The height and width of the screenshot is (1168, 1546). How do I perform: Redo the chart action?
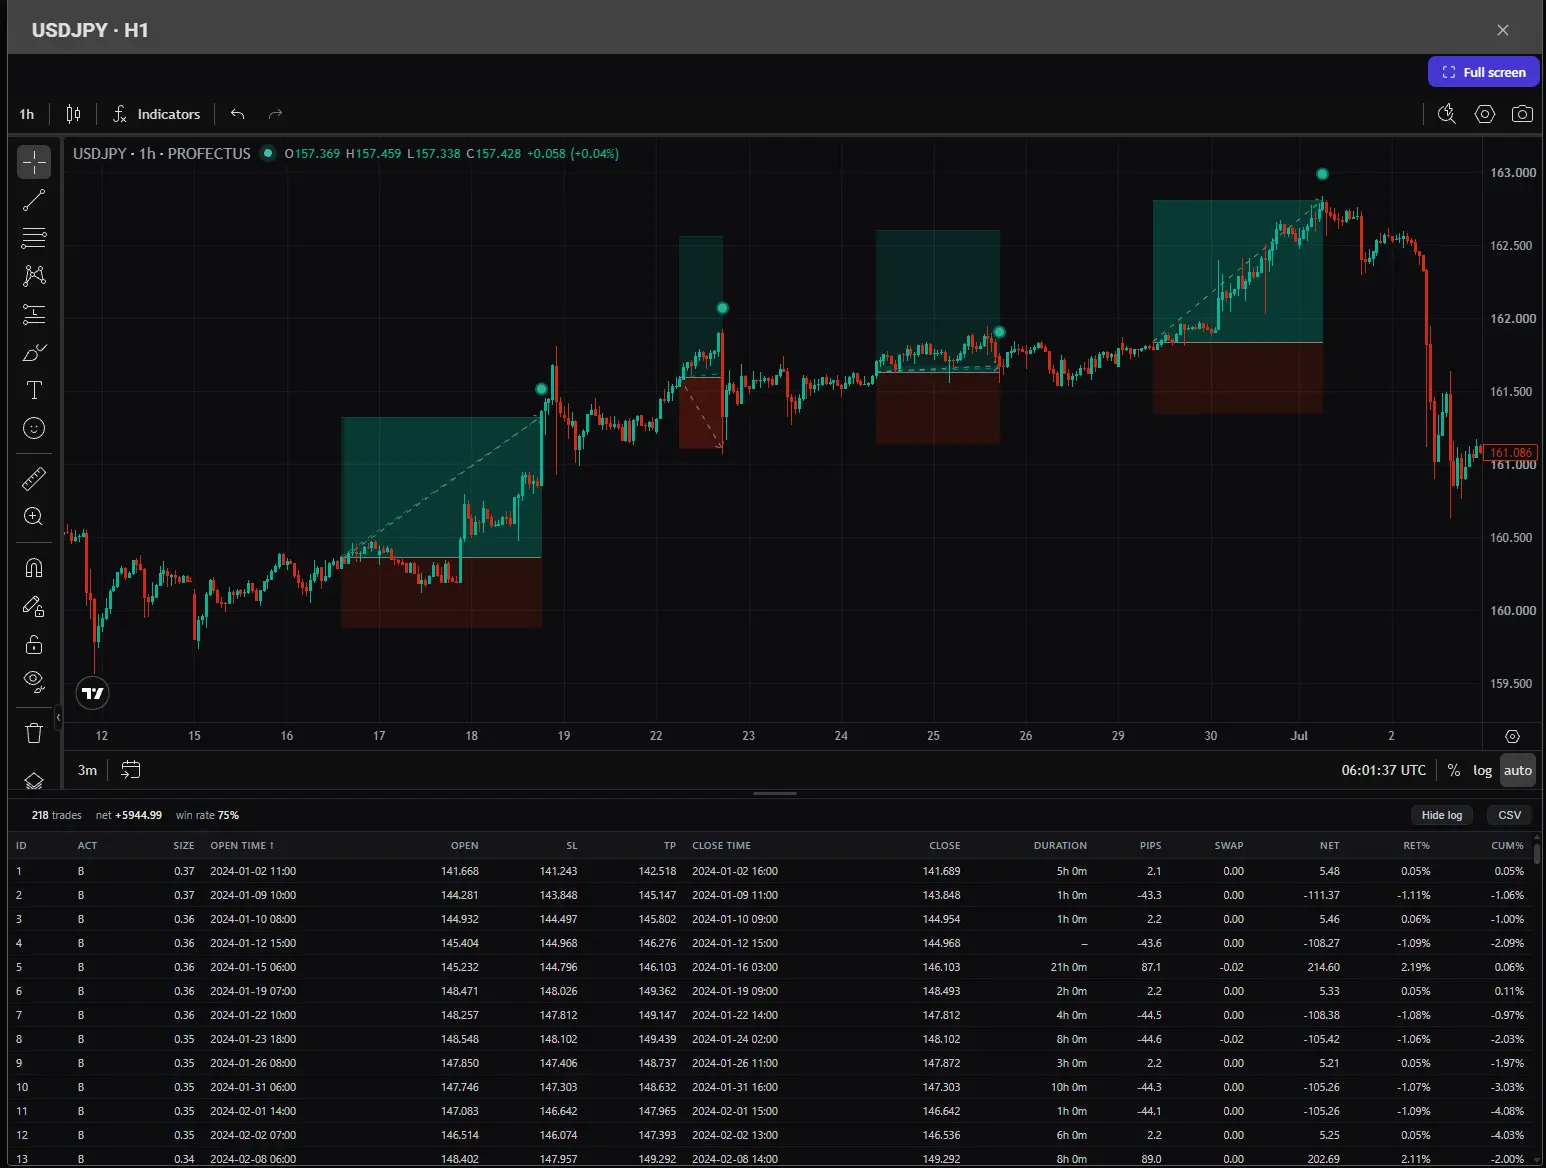click(276, 114)
